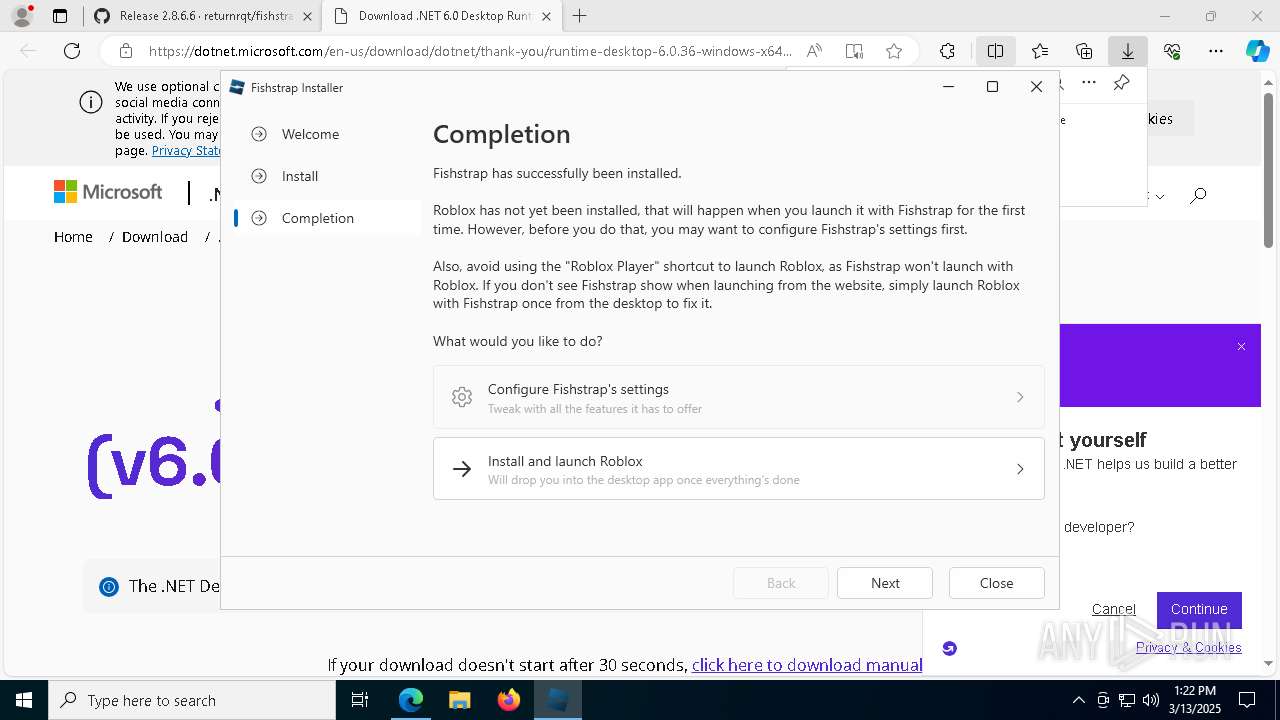Click the address bar URL field

[470, 51]
